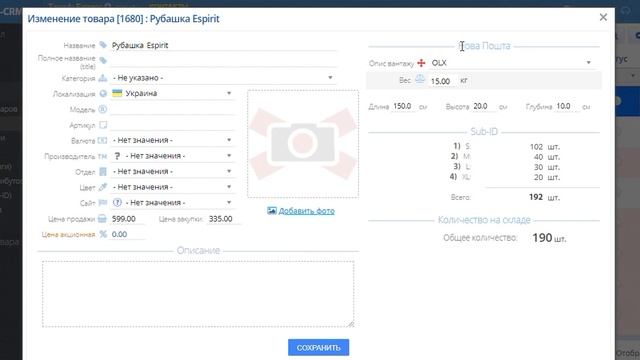
Task: Click the percent icon beside Цена акционная
Action: [103, 234]
